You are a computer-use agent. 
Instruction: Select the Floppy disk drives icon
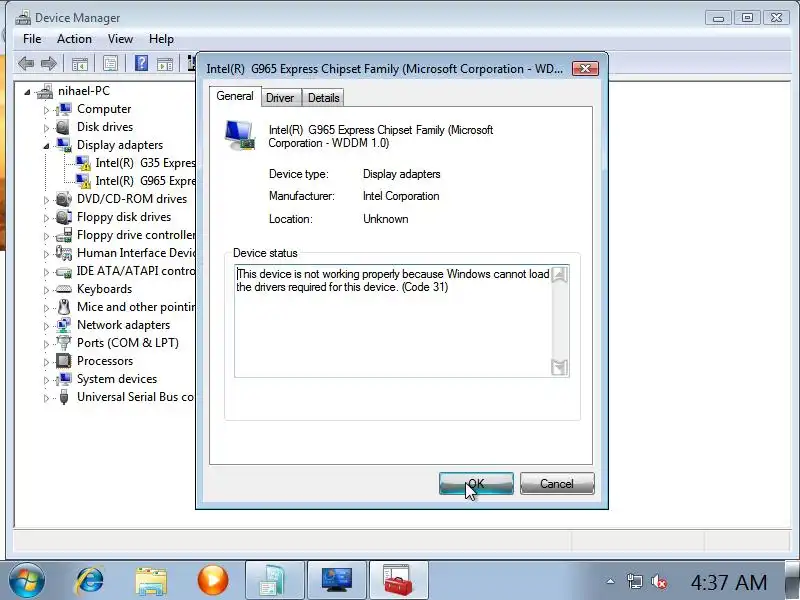click(x=64, y=217)
